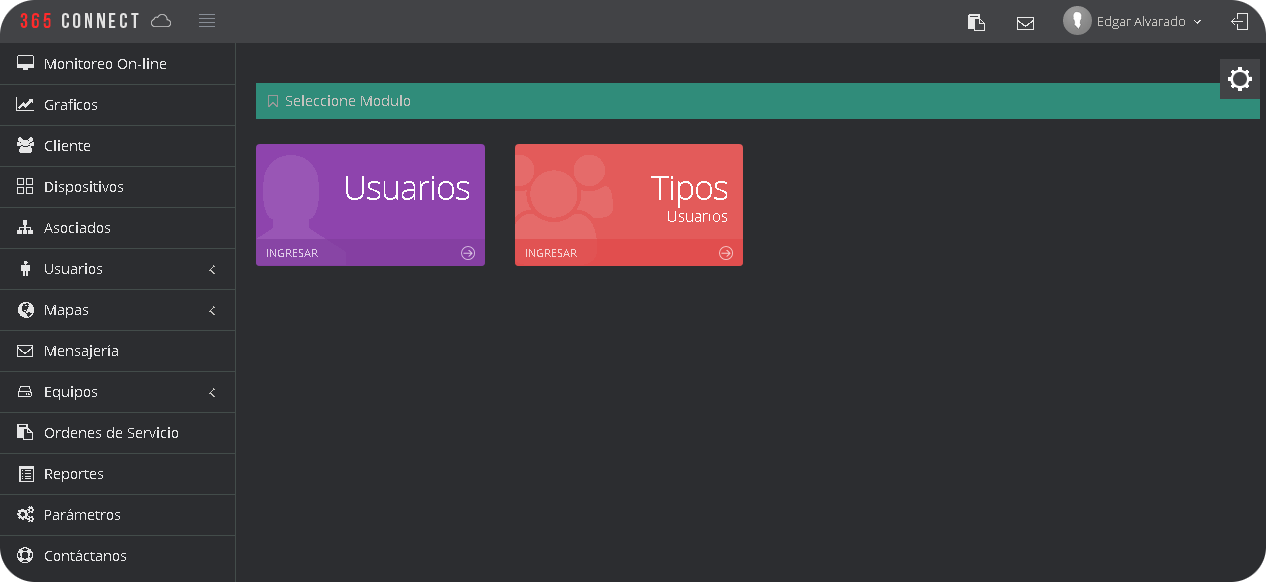This screenshot has height=582, width=1266.
Task: Expand the Mapas sidebar submenu
Action: point(212,311)
